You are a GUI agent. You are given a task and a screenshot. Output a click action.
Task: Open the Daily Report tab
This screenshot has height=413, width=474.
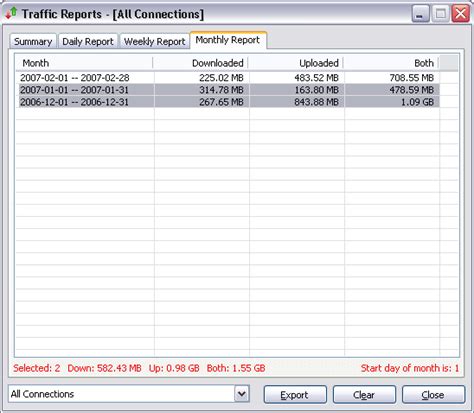[88, 41]
